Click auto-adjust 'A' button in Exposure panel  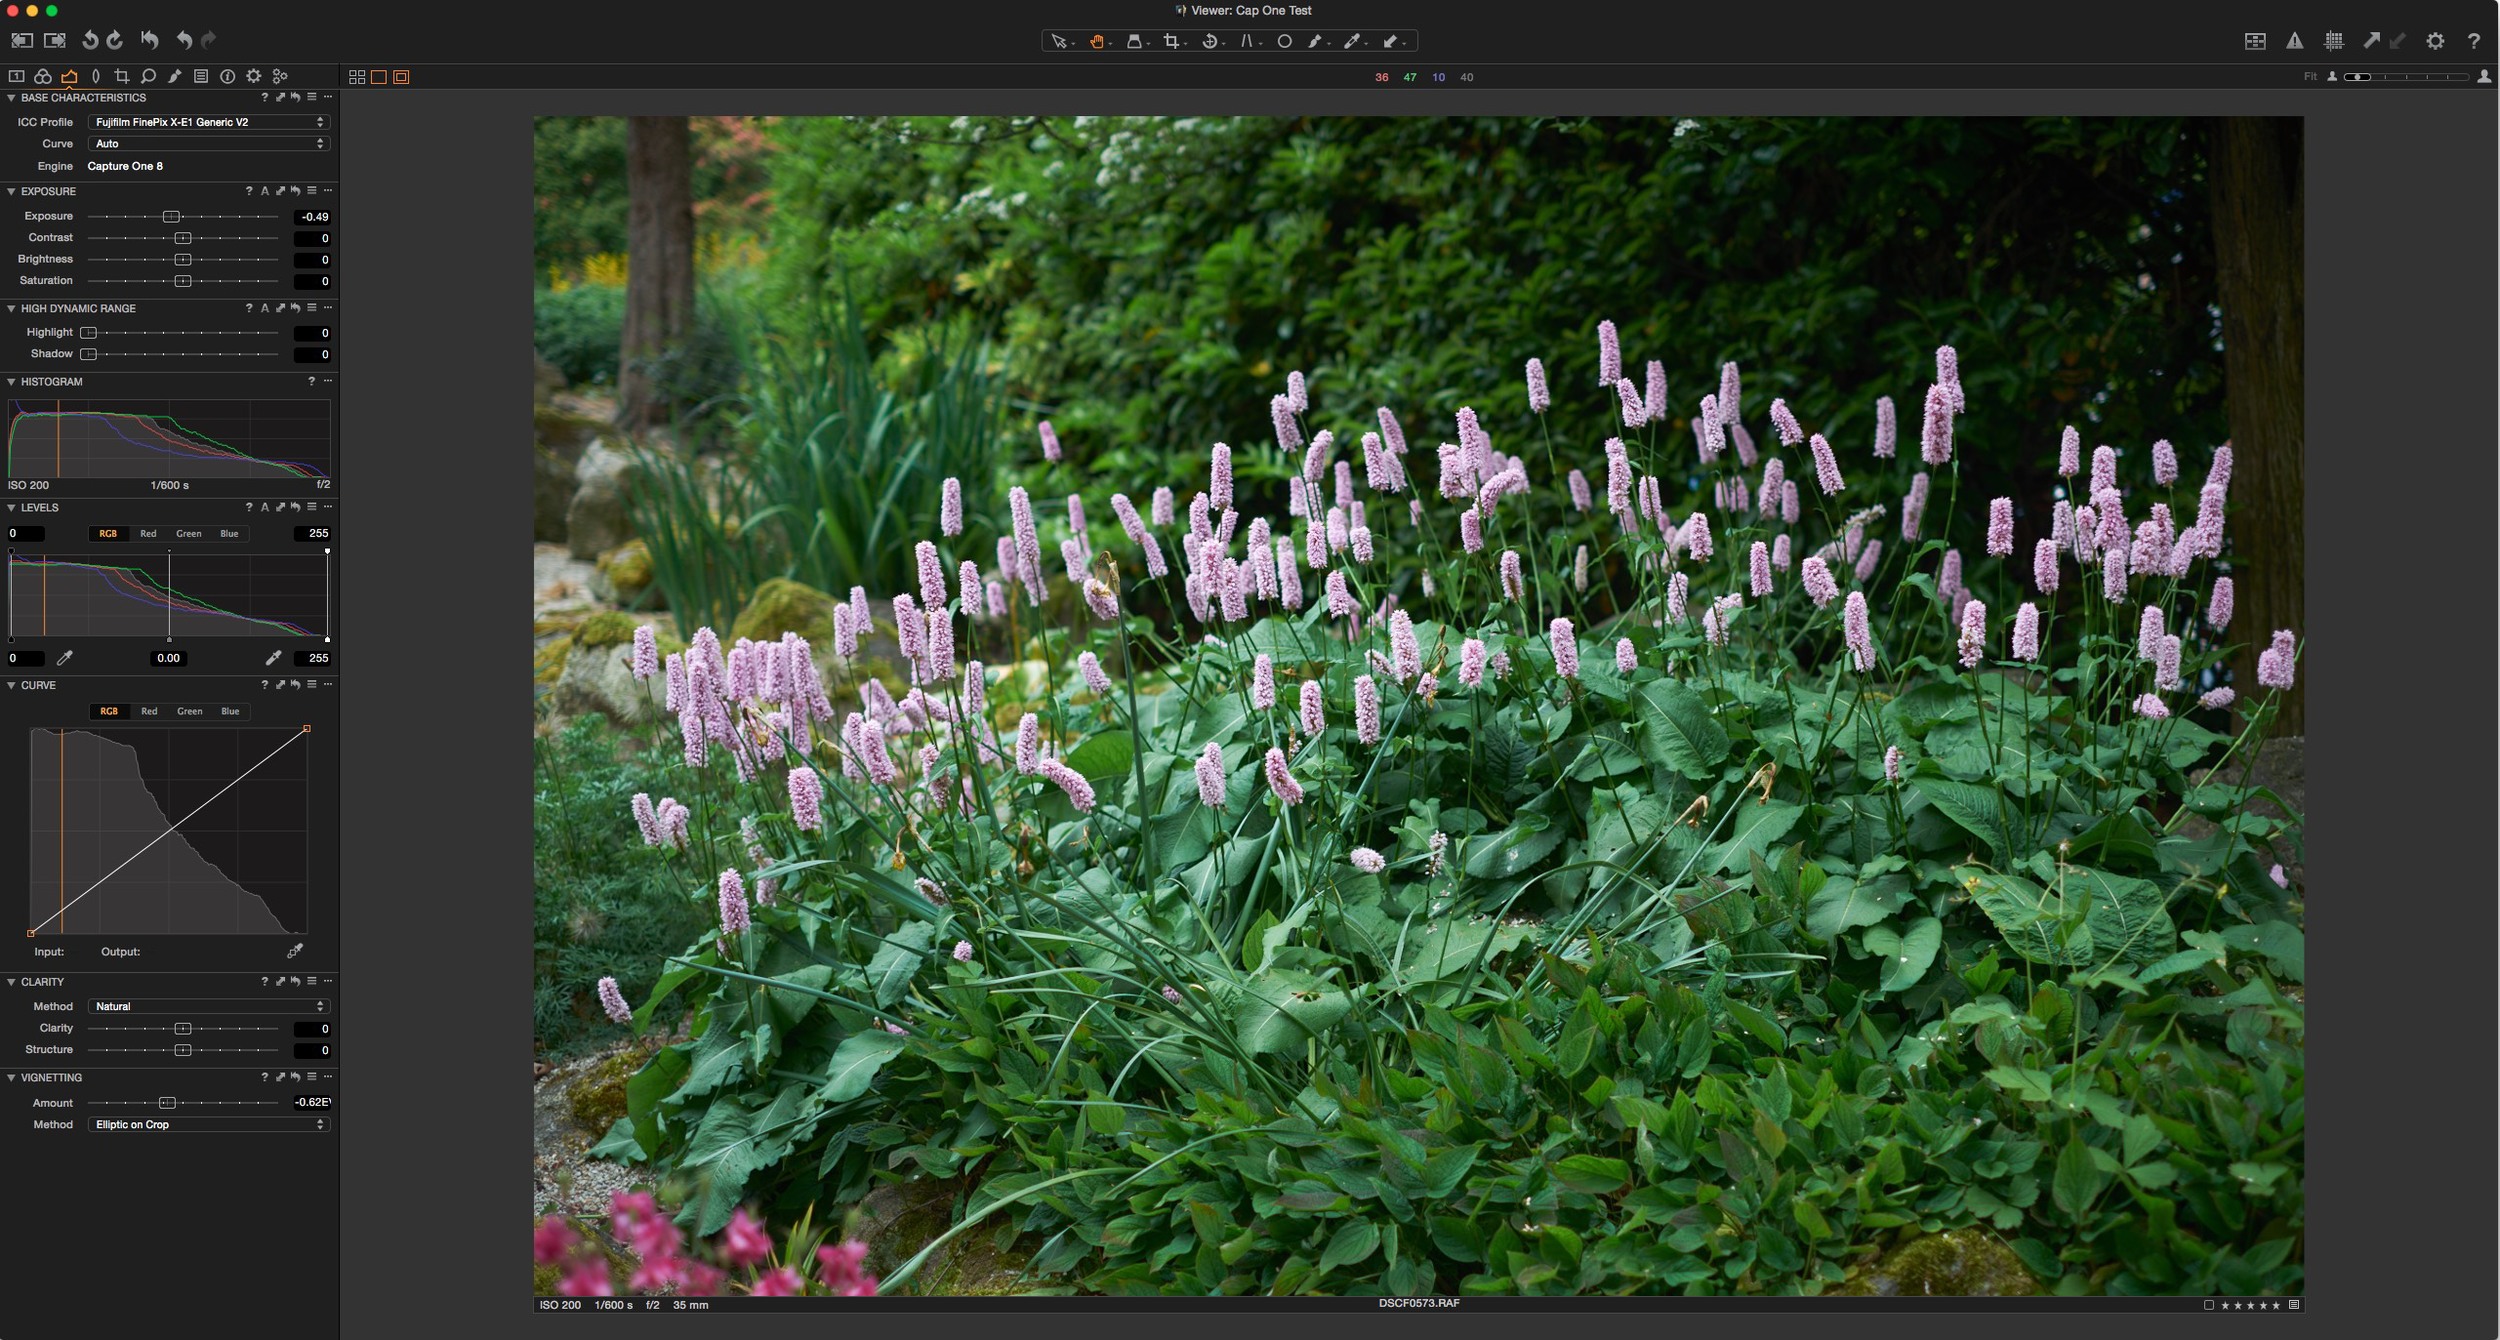click(x=264, y=191)
